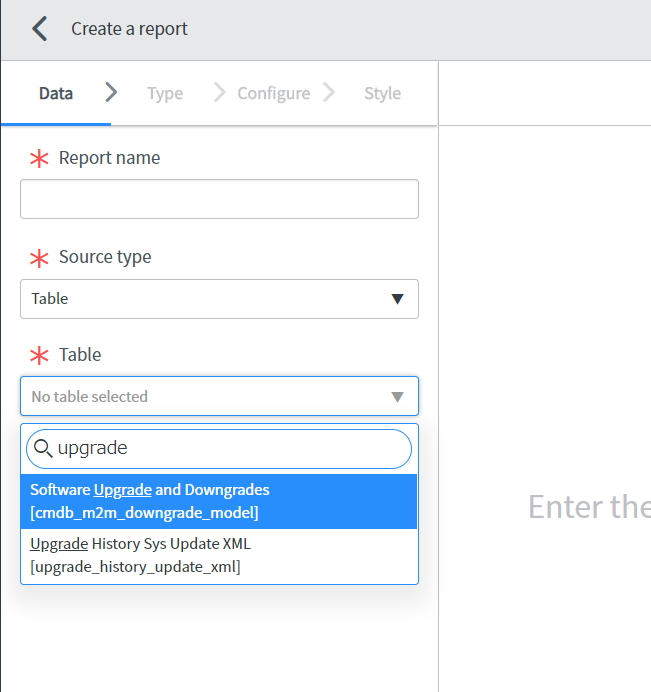
Task: Click the chevron between Configure and Style
Action: [328, 93]
